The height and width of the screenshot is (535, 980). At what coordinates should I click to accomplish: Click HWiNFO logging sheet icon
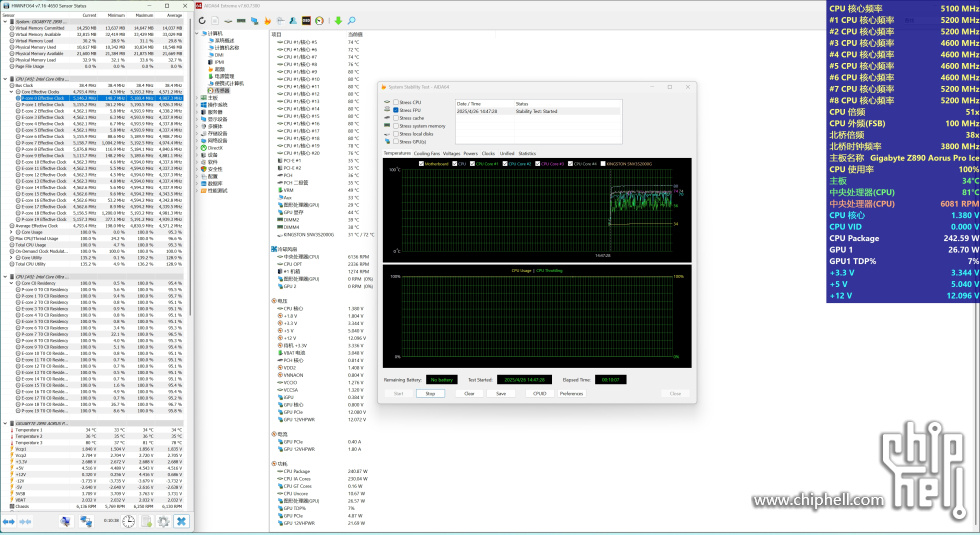pyautogui.click(x=146, y=521)
